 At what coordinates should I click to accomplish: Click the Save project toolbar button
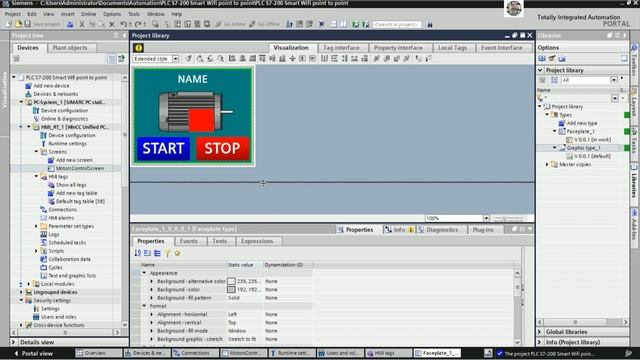pos(43,24)
